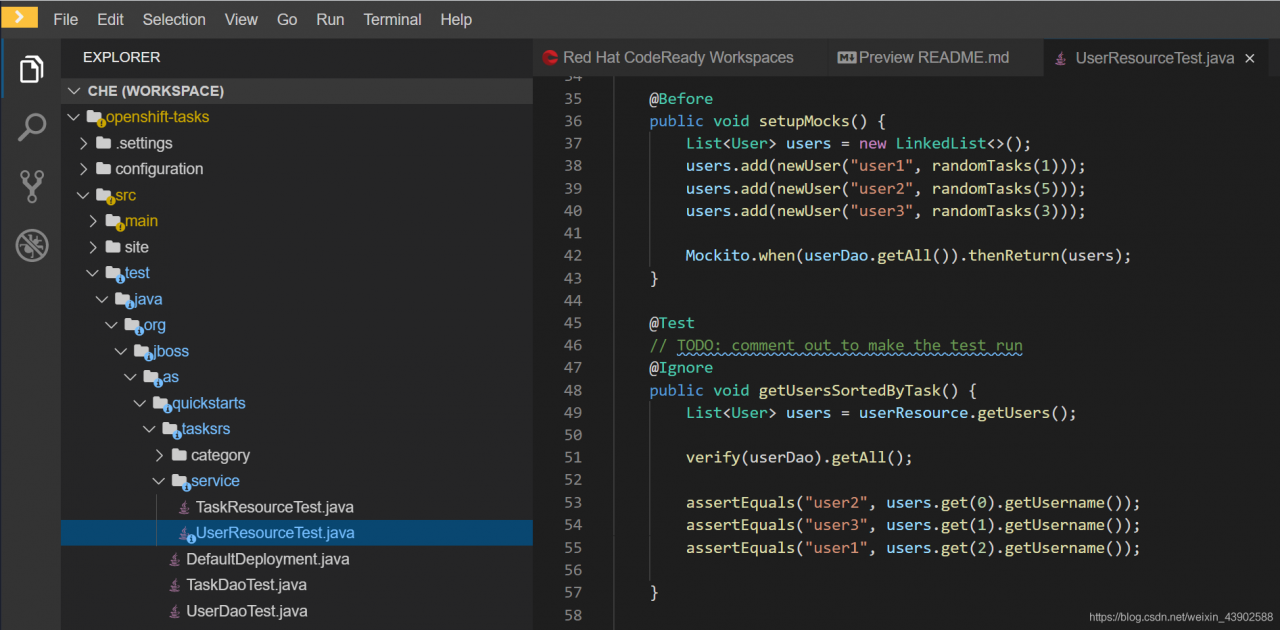Click the yellow arrow logo button
This screenshot has height=630, width=1280.
19,17
